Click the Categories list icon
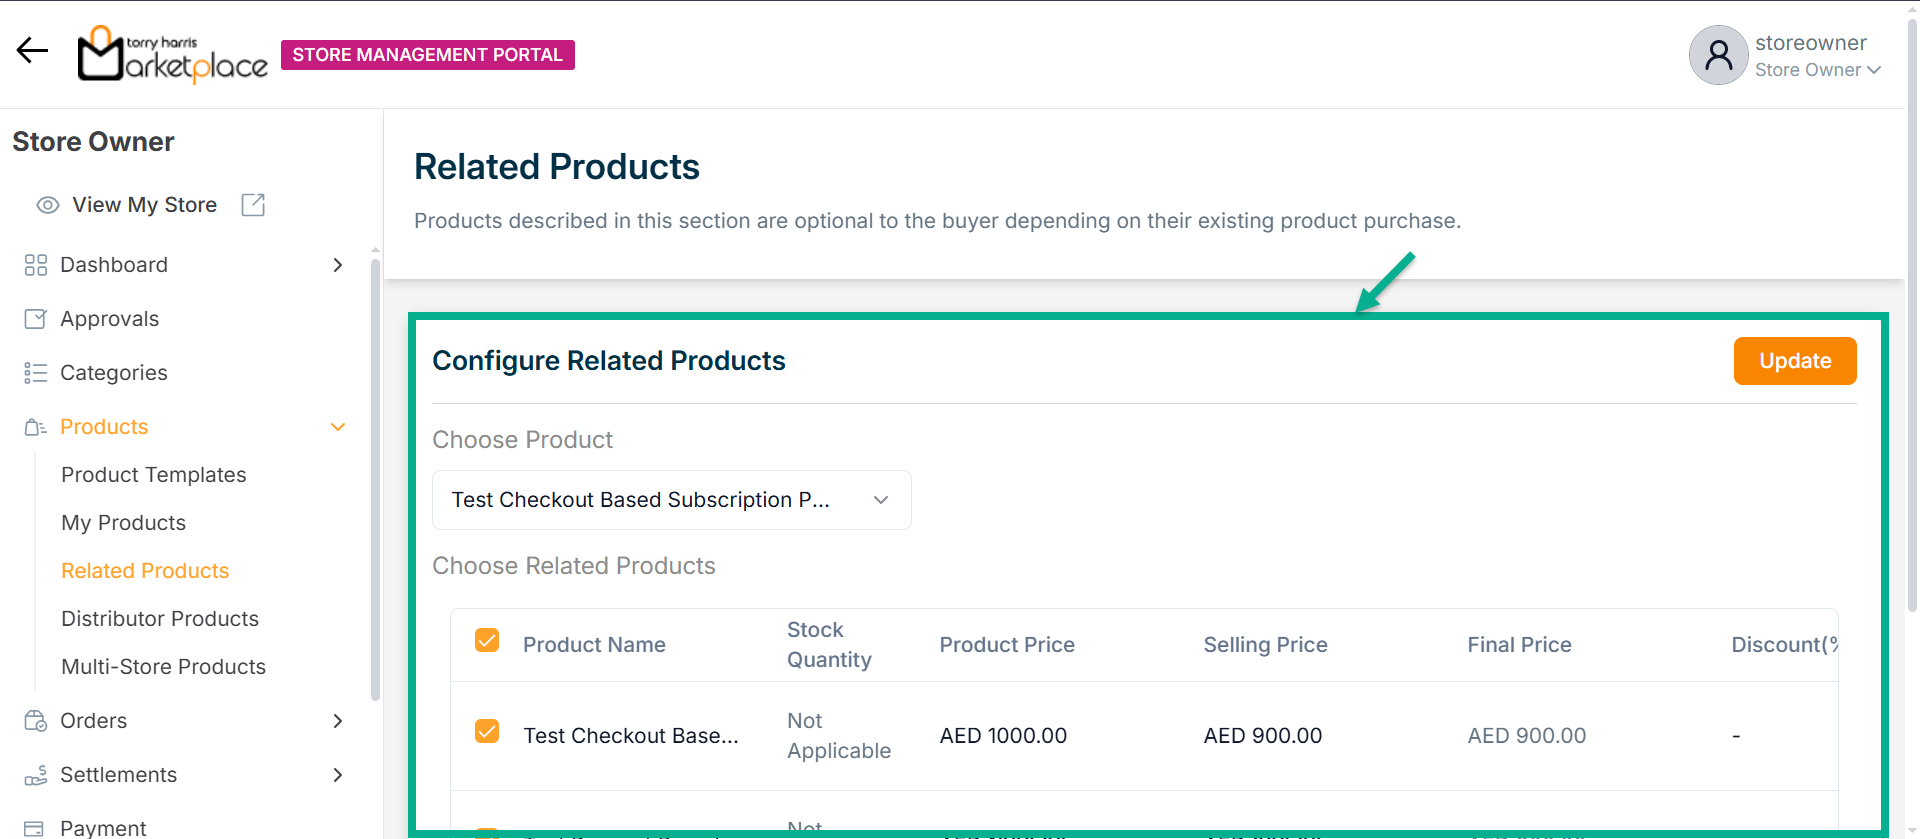This screenshot has height=839, width=1920. tap(35, 373)
